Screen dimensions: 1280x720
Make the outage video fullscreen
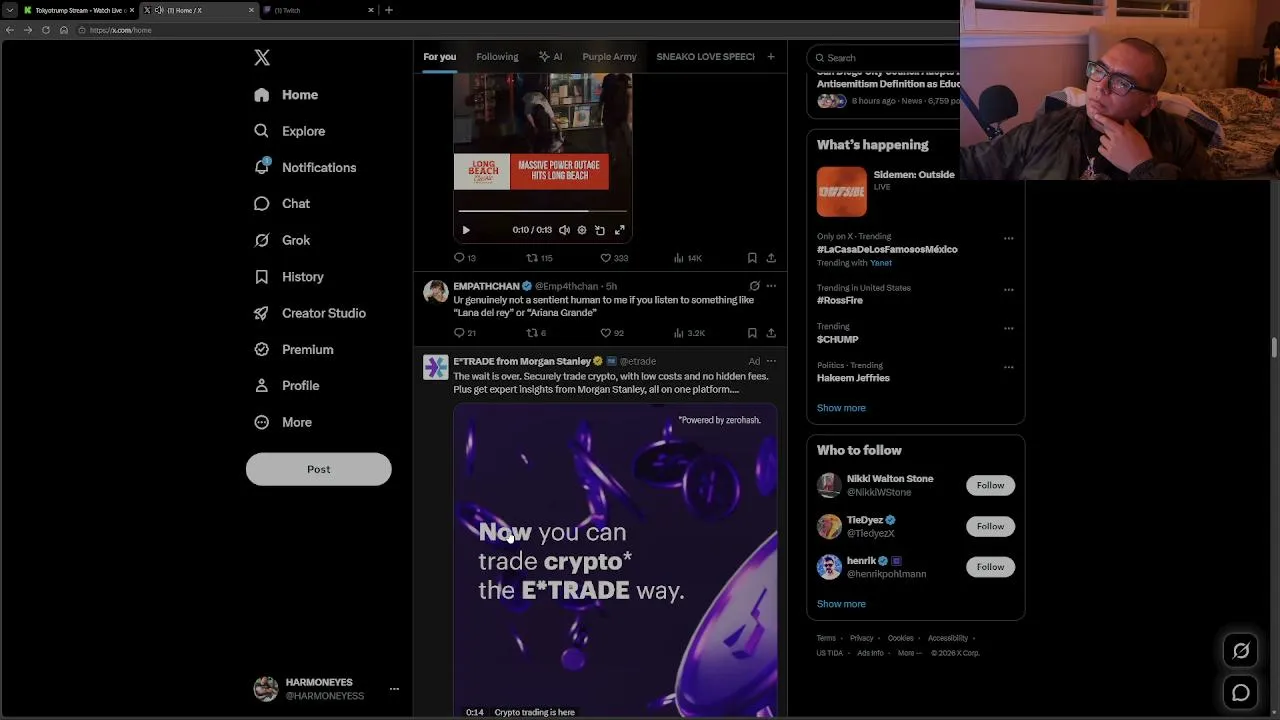[620, 230]
